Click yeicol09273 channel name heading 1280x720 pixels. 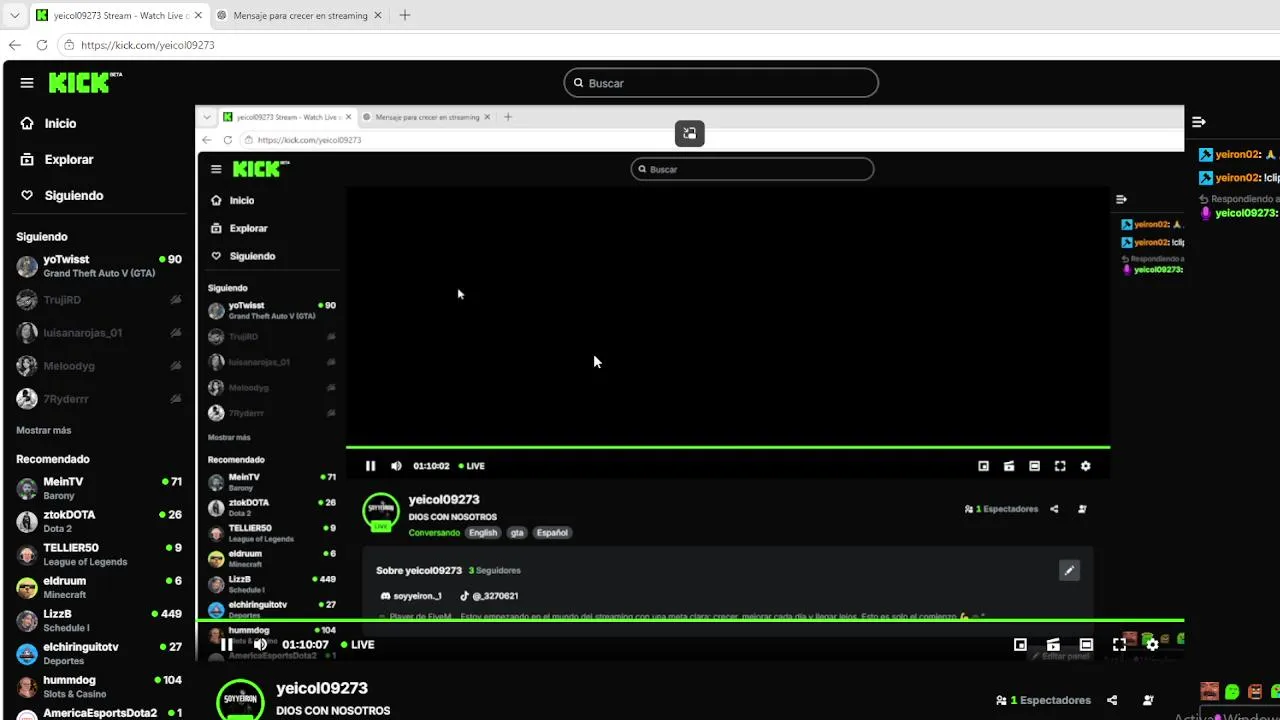322,688
